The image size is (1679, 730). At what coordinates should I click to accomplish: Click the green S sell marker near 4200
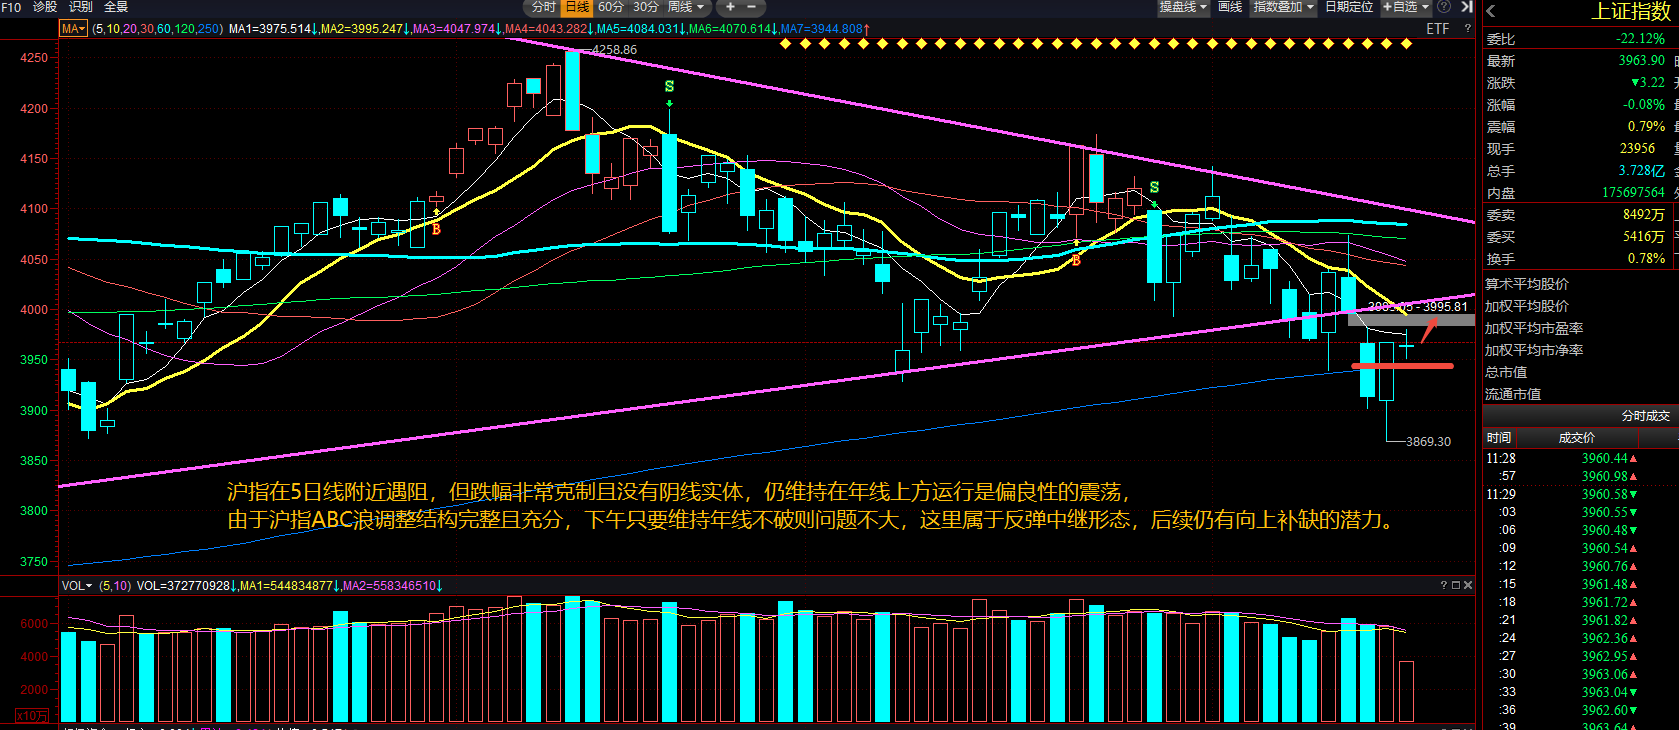tap(669, 87)
